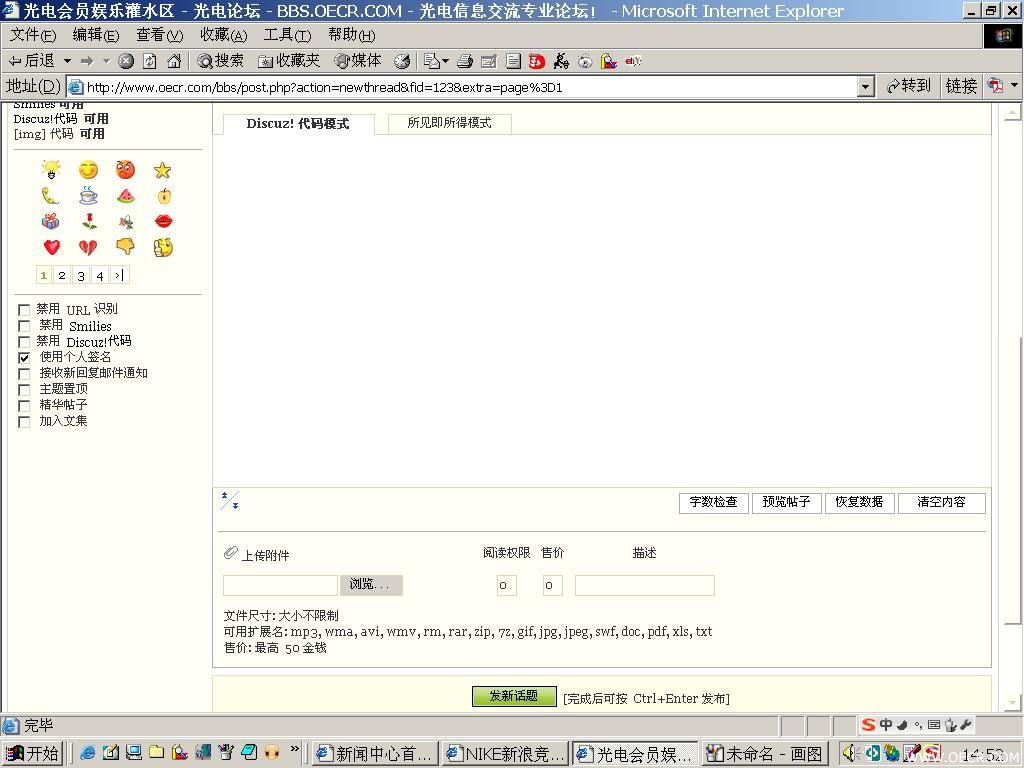The image size is (1024, 768).
Task: Open the 帮助 menu
Action: pos(351,35)
